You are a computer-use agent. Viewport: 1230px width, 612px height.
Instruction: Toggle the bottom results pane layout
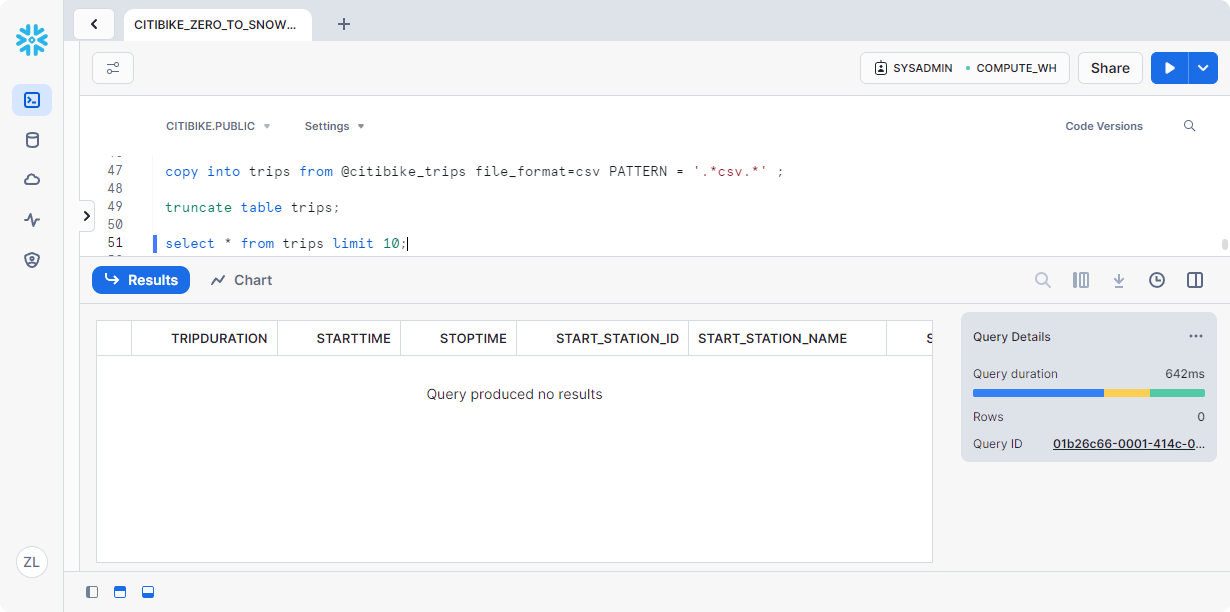(148, 592)
